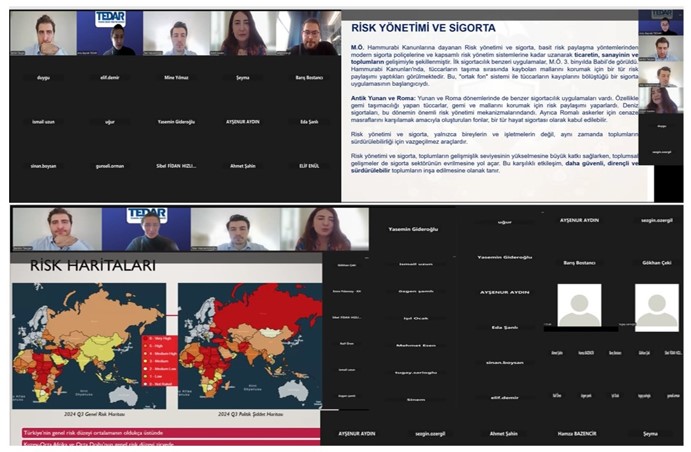691x452 pixels.
Task: Select the guneeli.orman participant tile
Action: [110, 166]
